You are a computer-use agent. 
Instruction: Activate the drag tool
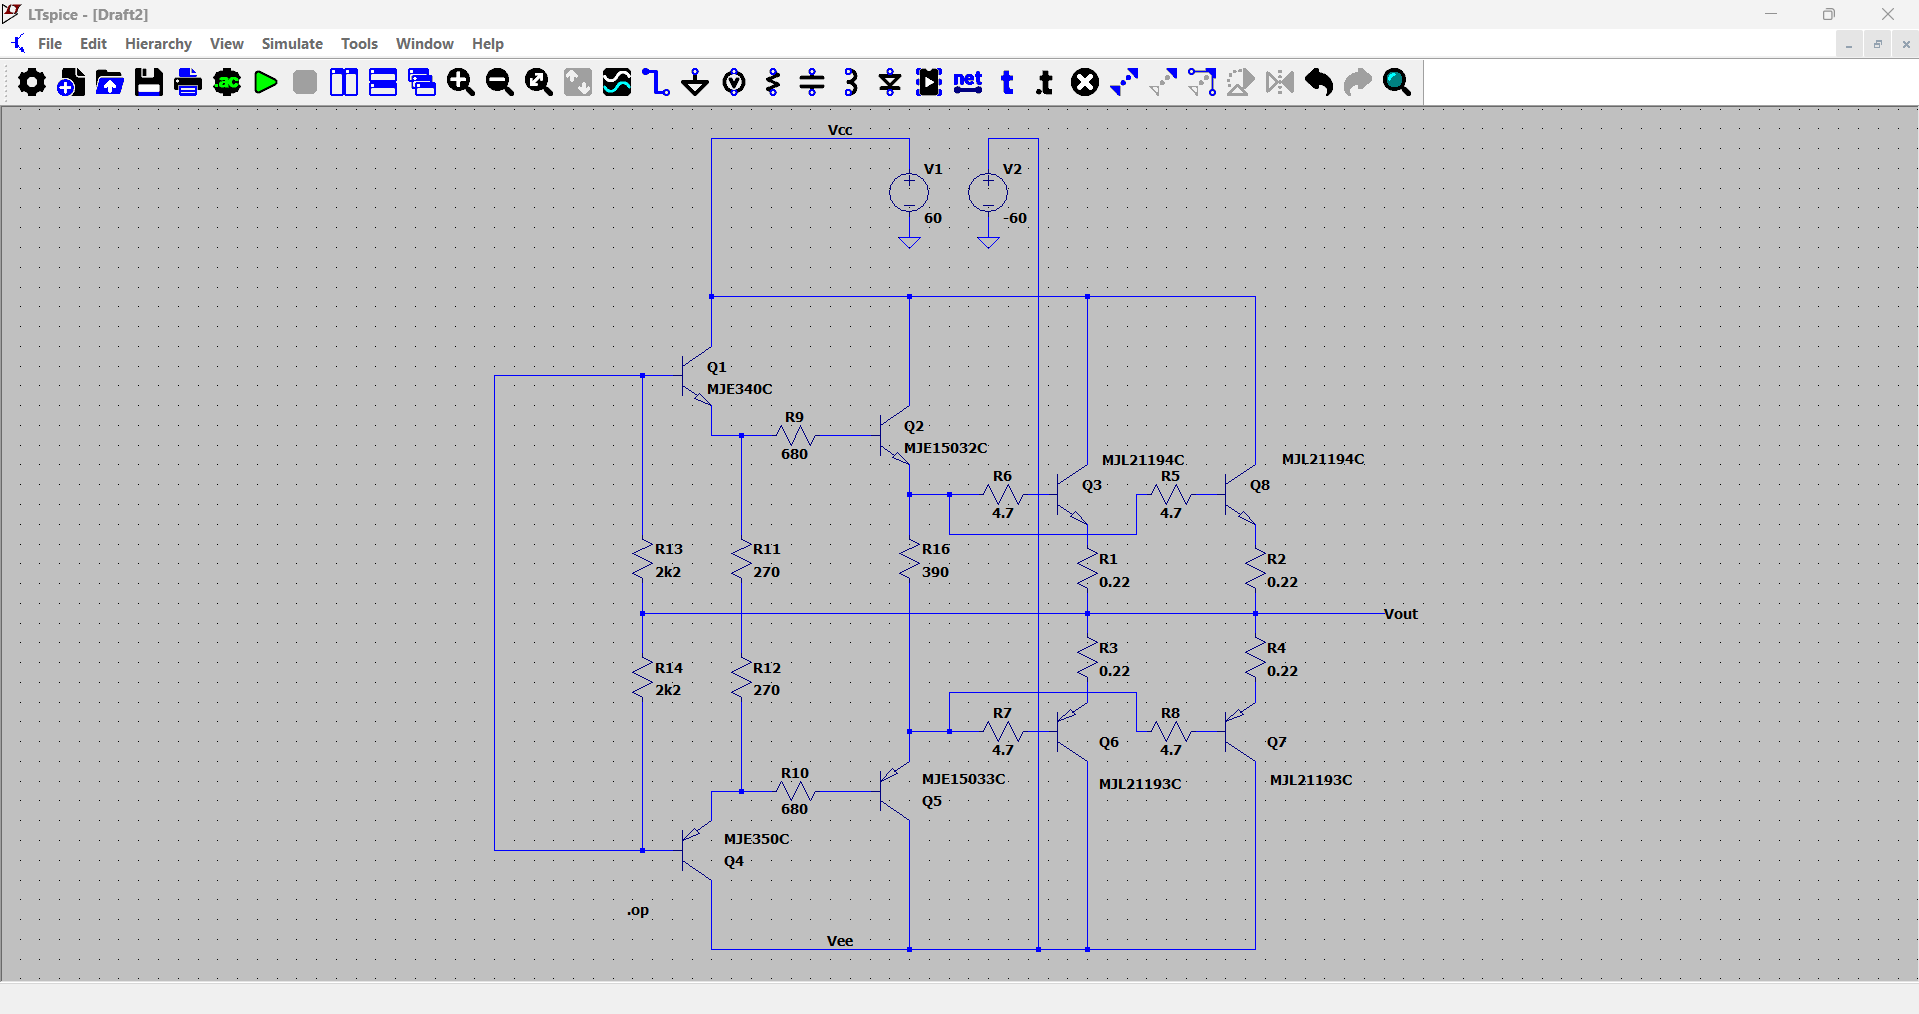tap(1202, 82)
